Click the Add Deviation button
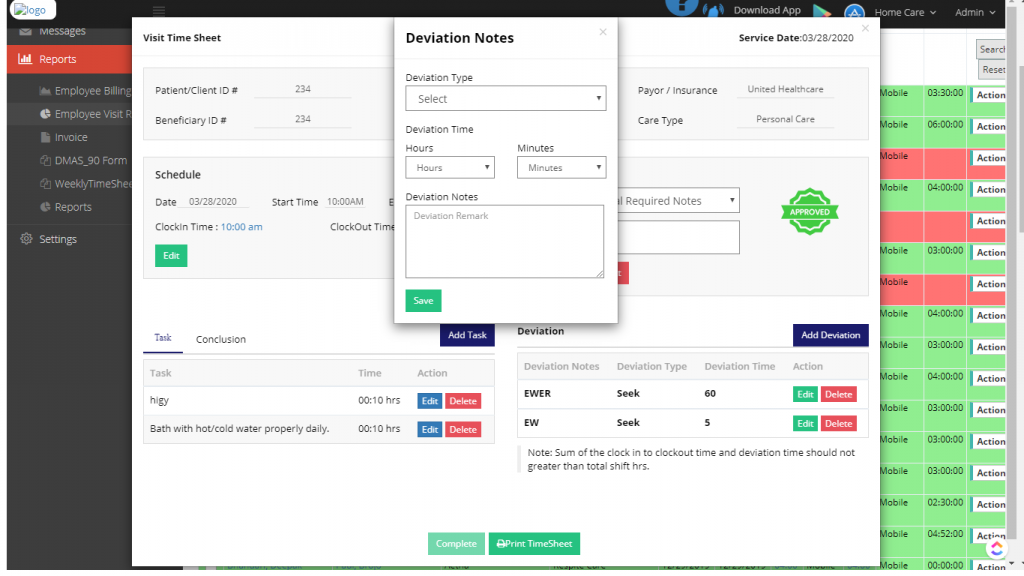 click(831, 335)
